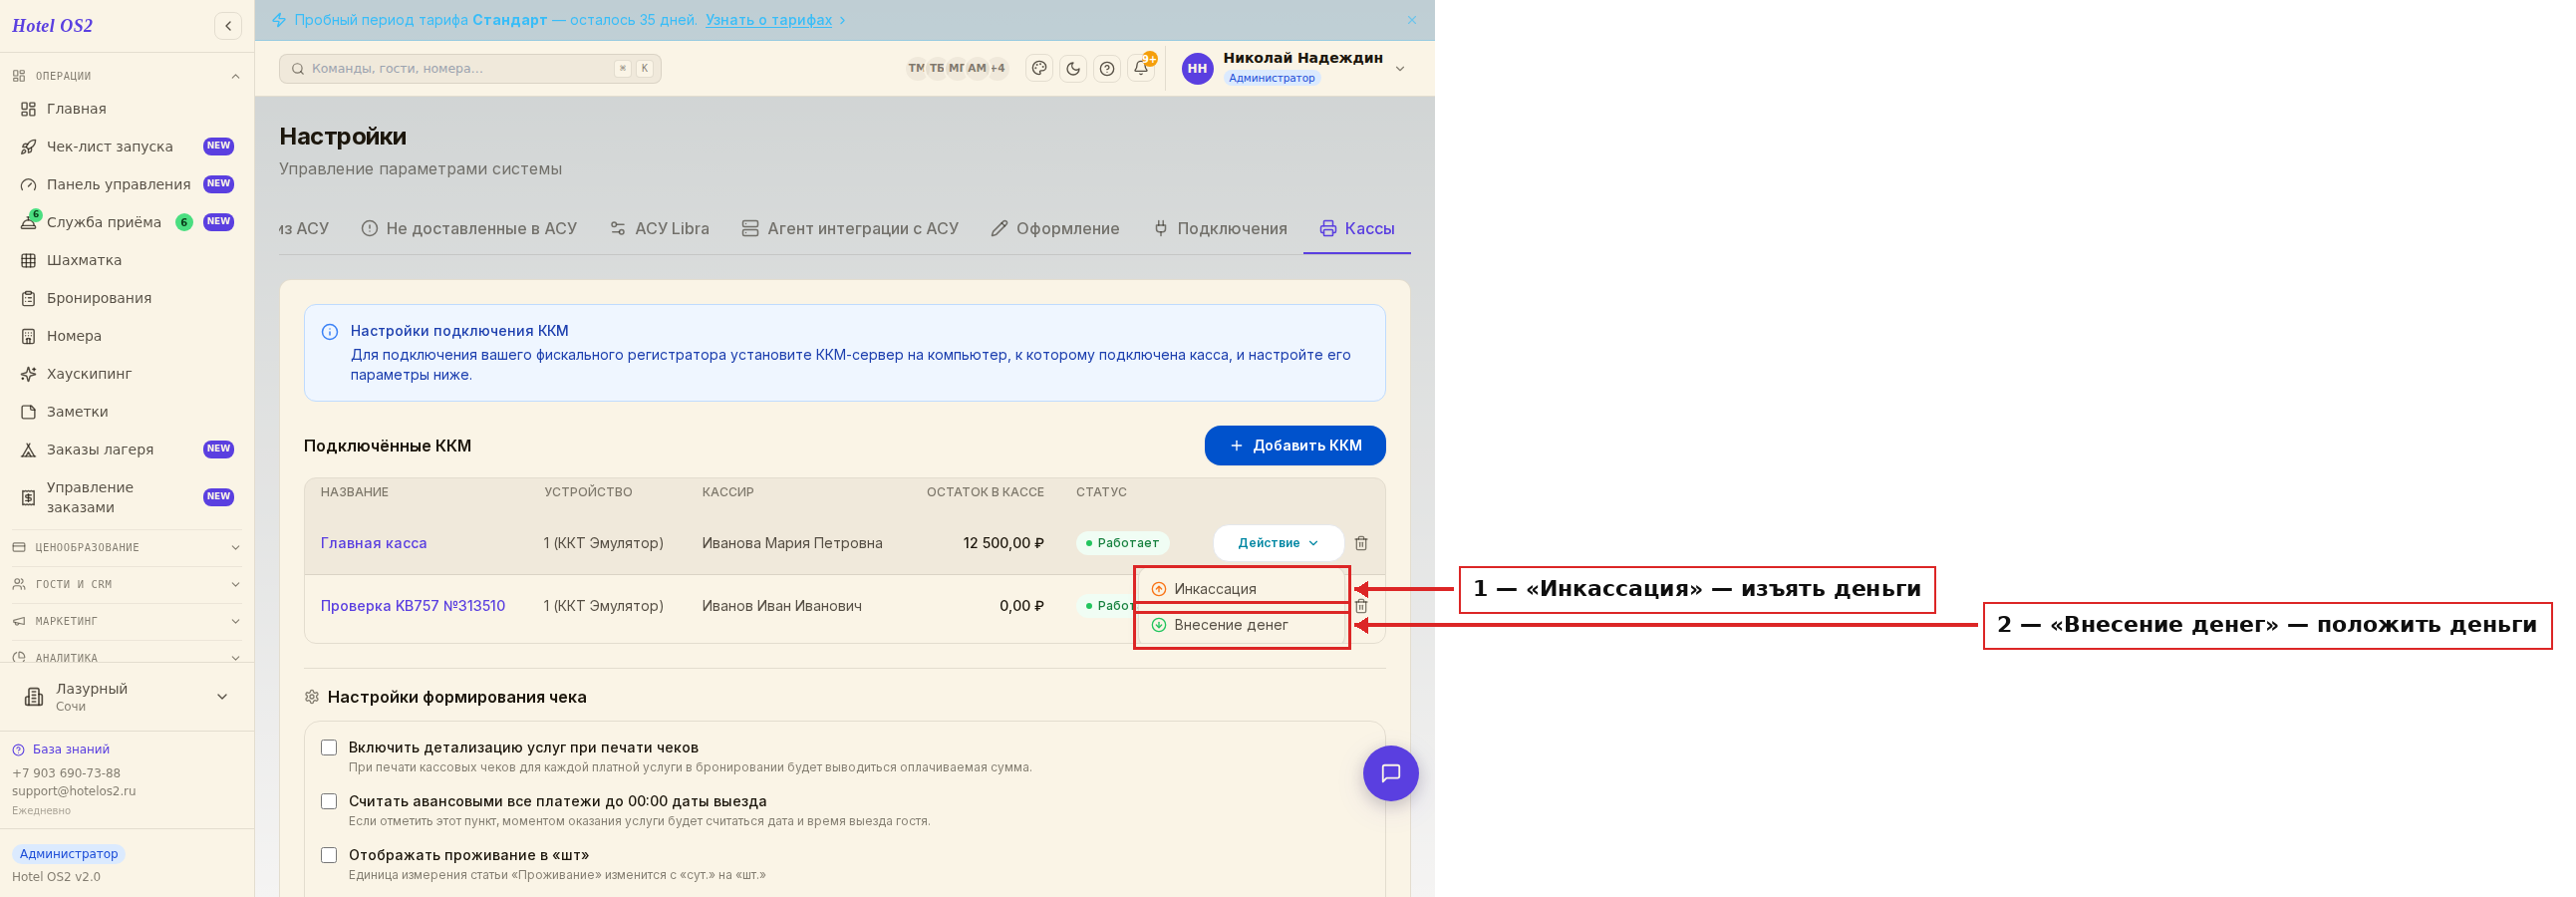Open notifications bell icon
This screenshot has width=2576, height=897.
click(x=1141, y=69)
